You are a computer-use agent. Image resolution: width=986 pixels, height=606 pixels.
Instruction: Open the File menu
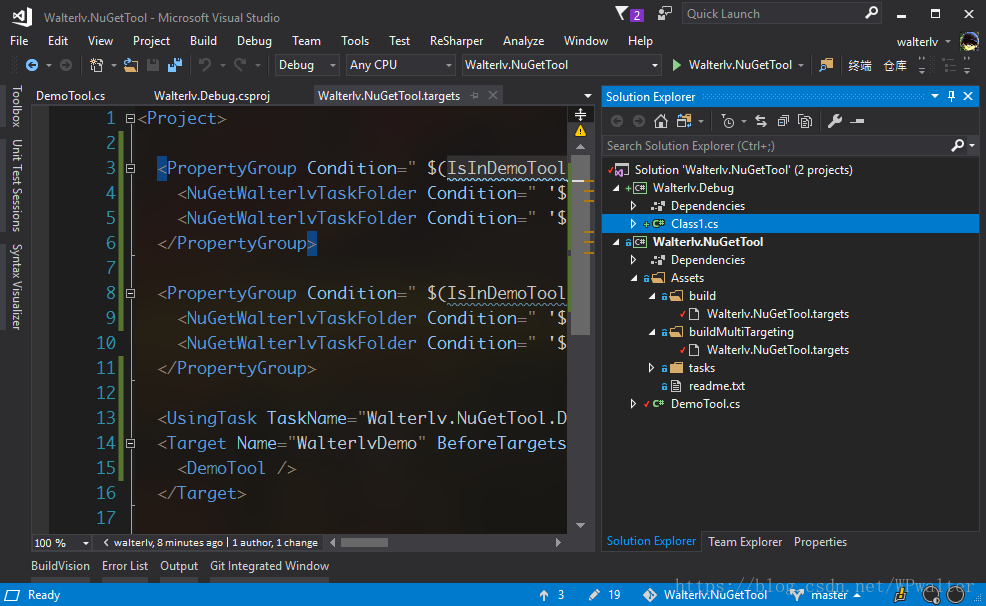19,41
